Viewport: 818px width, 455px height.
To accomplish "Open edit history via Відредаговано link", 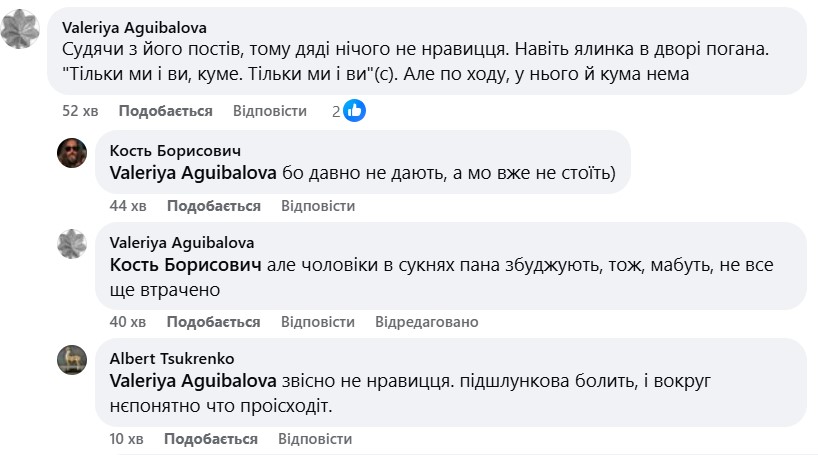I will click(x=426, y=322).
